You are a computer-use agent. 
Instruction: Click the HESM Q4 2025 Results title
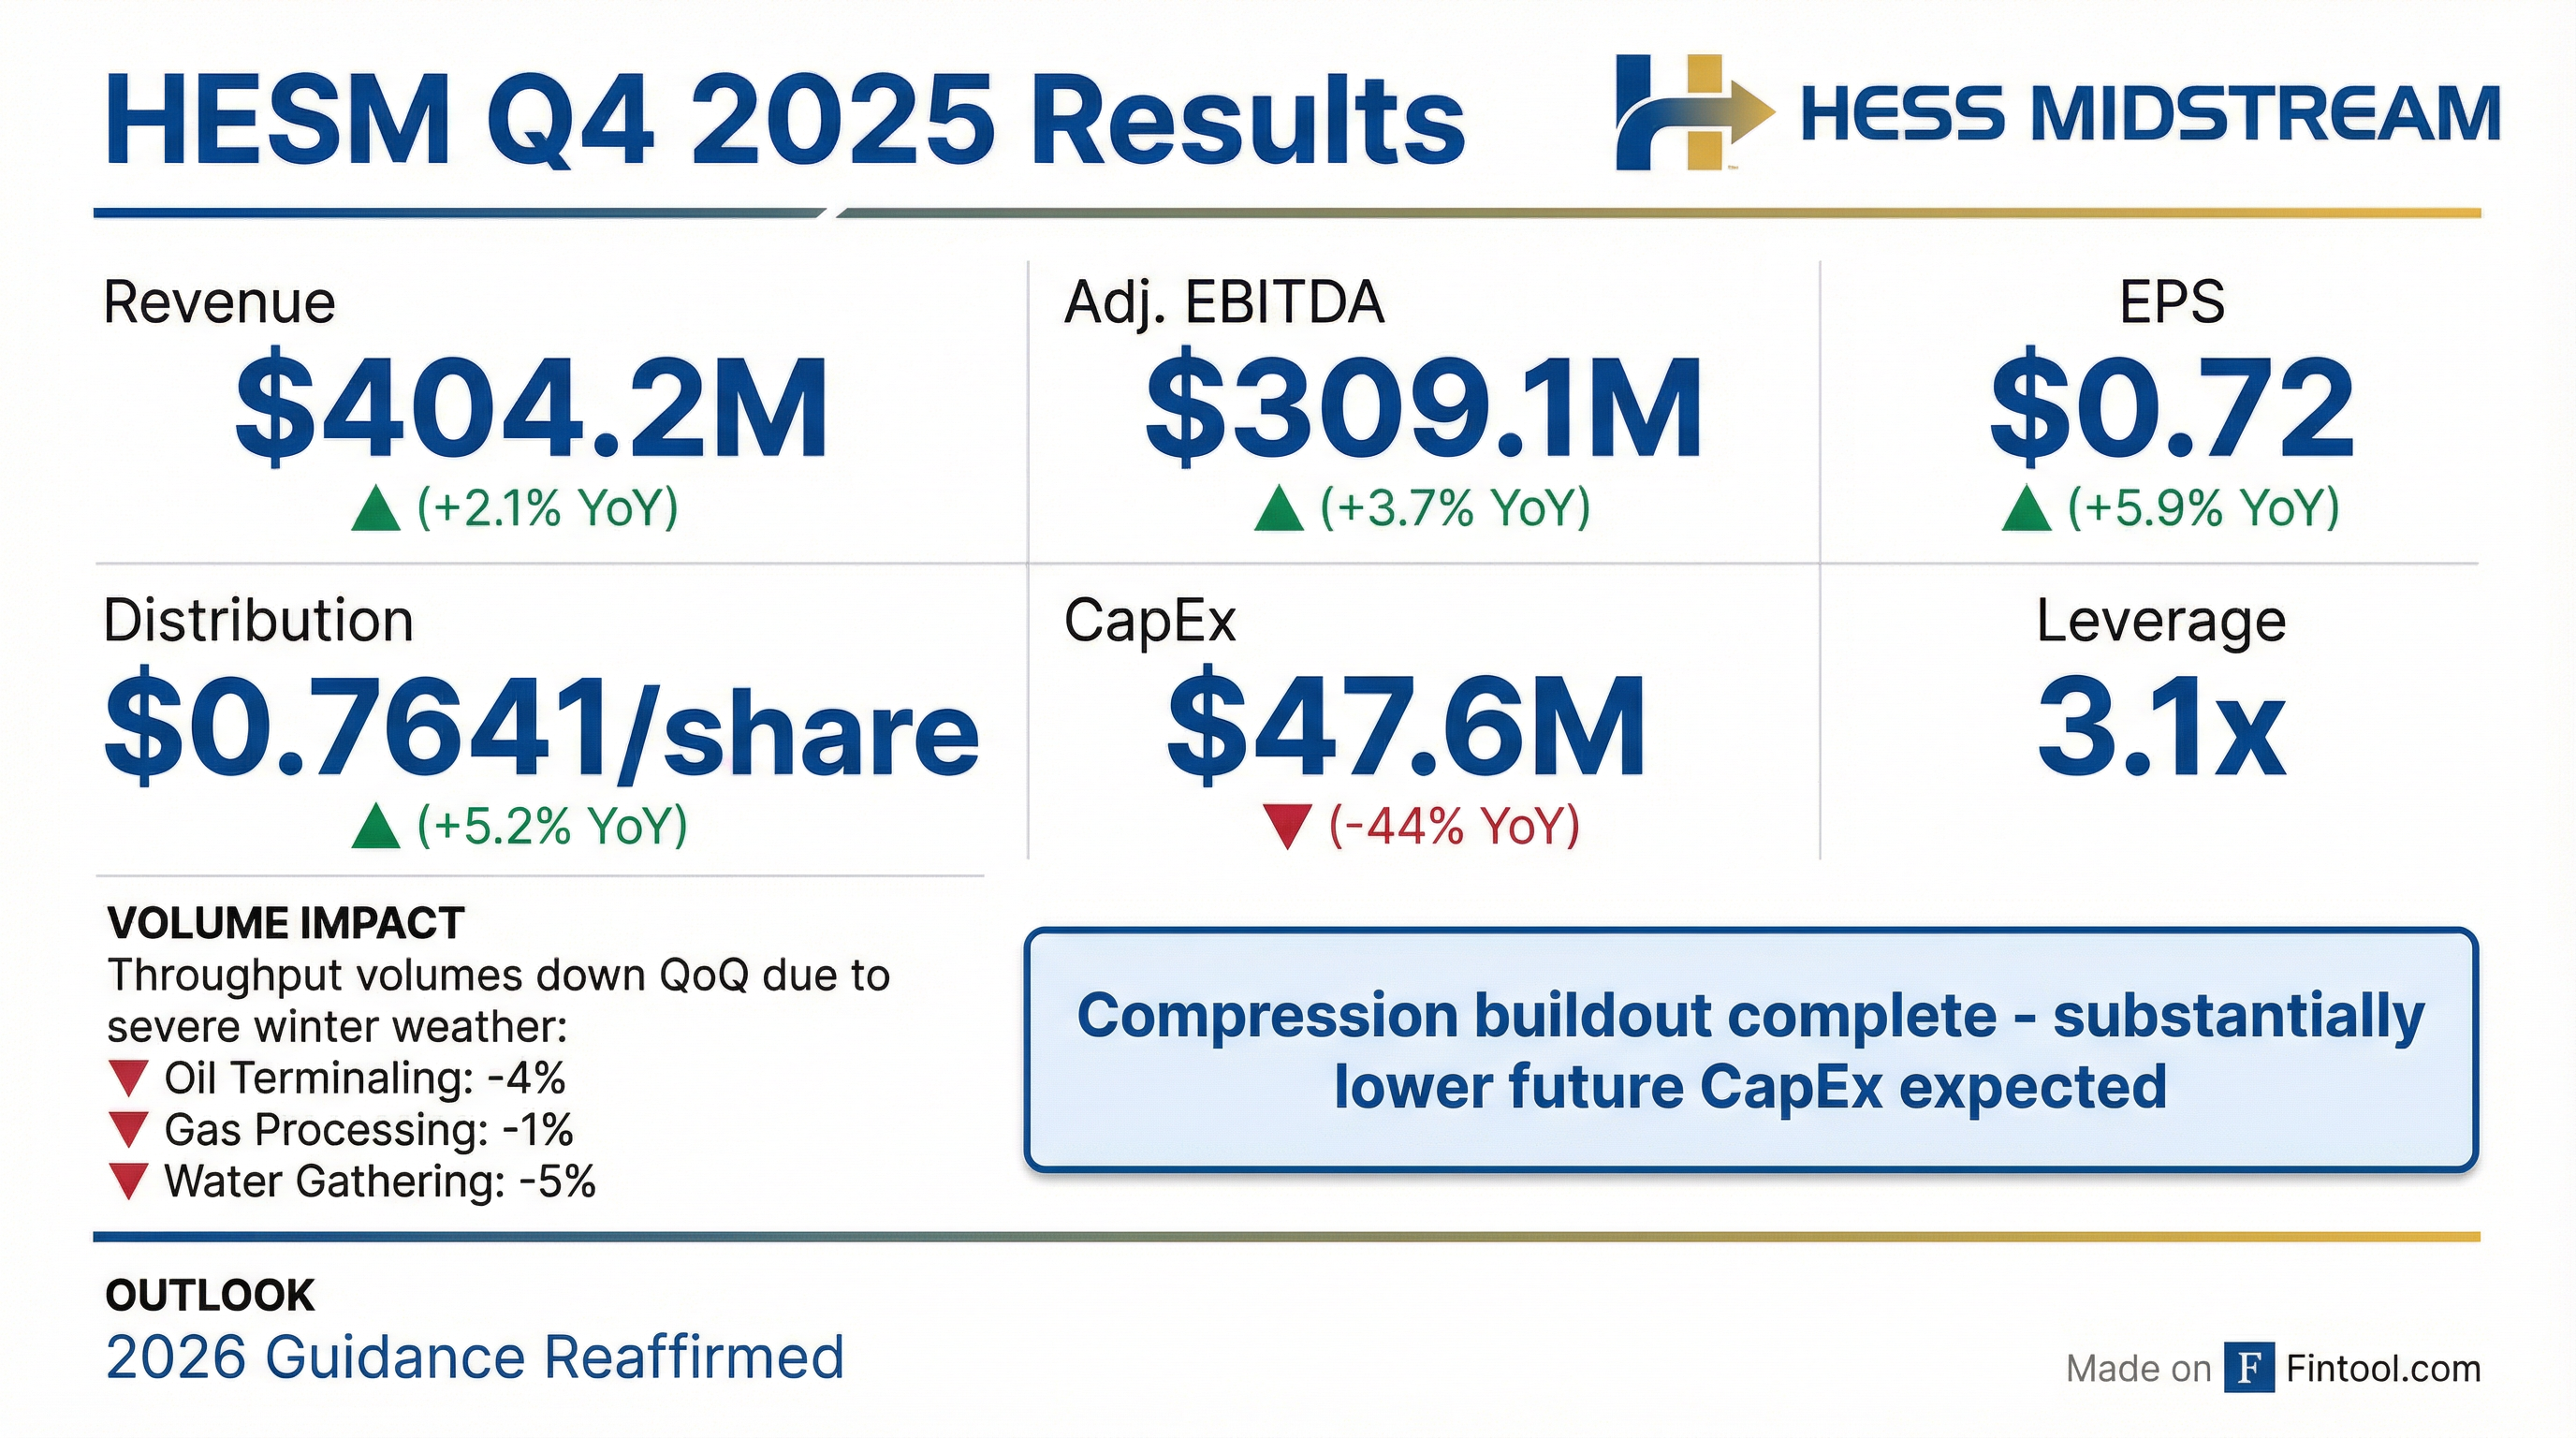[x=785, y=122]
